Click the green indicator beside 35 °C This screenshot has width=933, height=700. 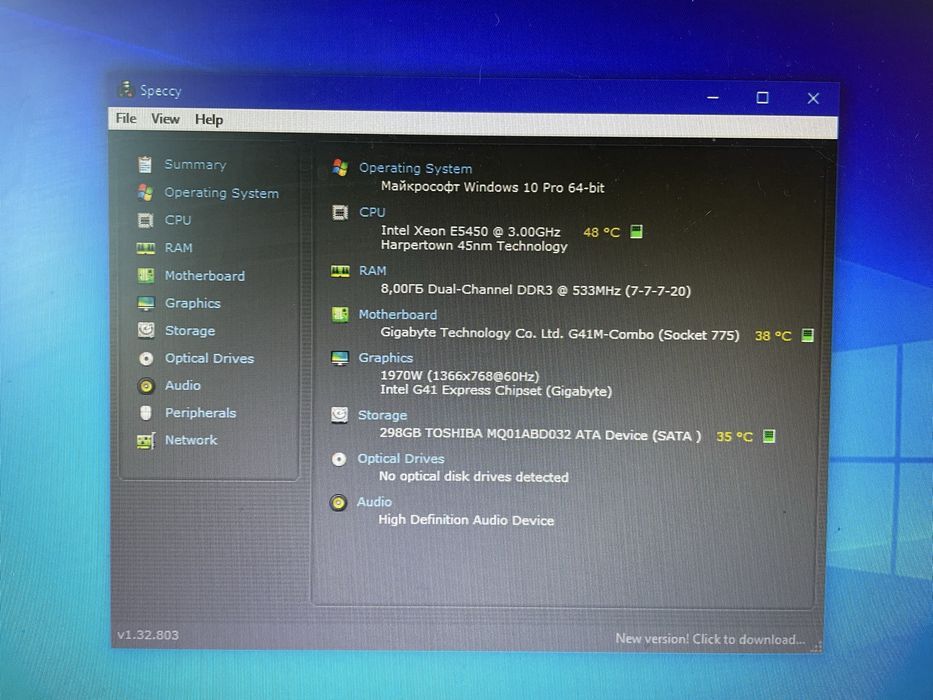[x=769, y=436]
